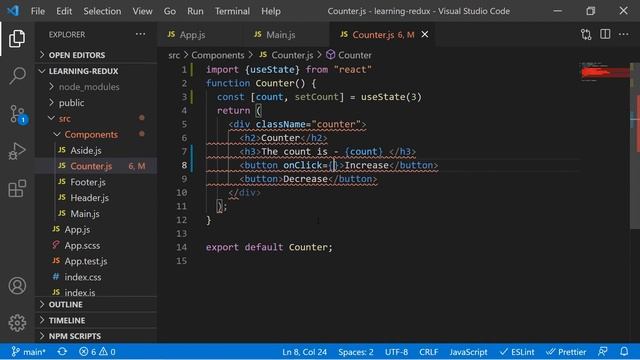The height and width of the screenshot is (360, 640).
Task: Change file encoding UTF-8
Action: pos(396,351)
